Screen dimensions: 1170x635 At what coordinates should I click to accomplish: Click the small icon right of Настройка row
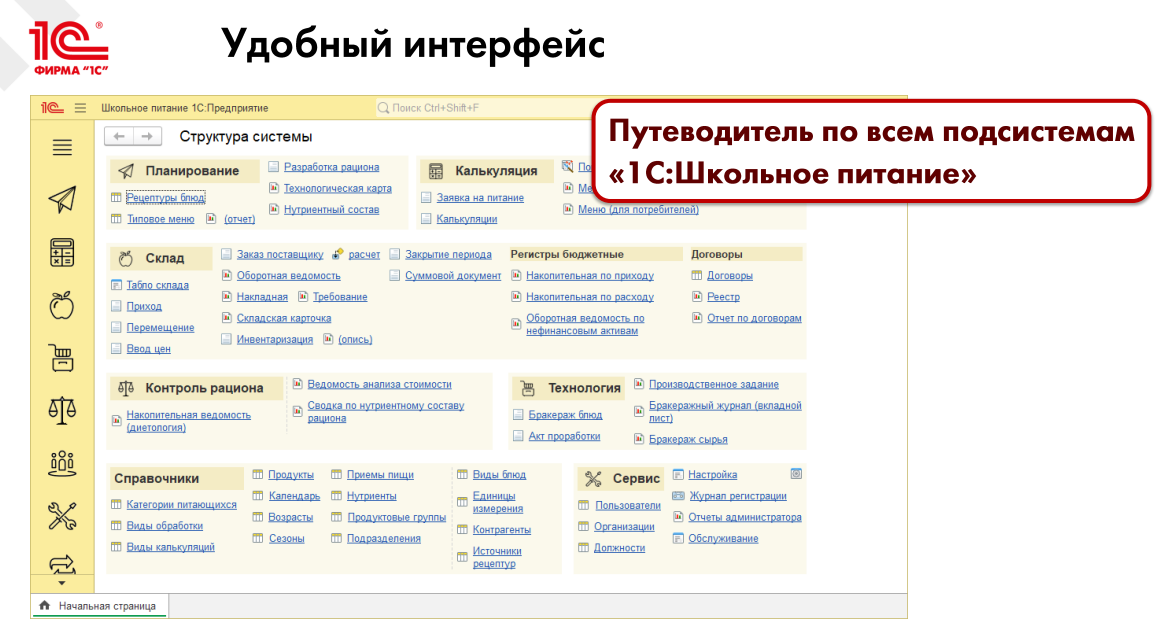coord(796,474)
